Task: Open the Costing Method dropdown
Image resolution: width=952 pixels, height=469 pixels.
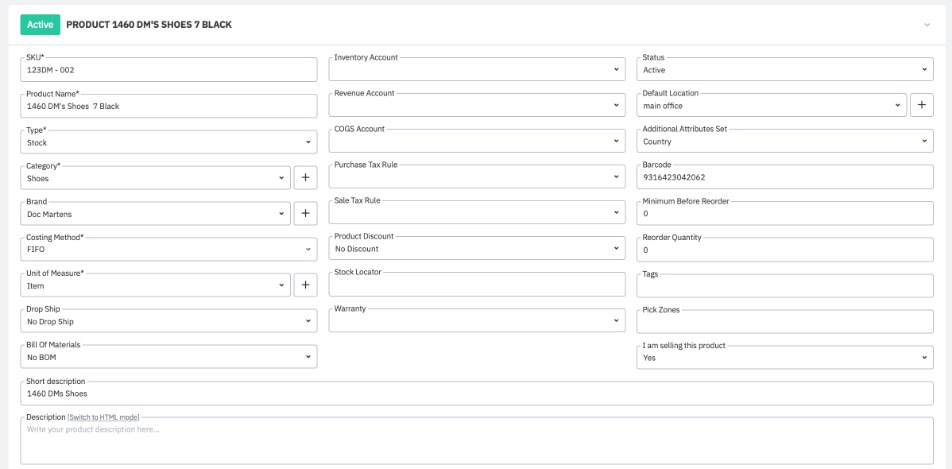Action: pyautogui.click(x=168, y=249)
